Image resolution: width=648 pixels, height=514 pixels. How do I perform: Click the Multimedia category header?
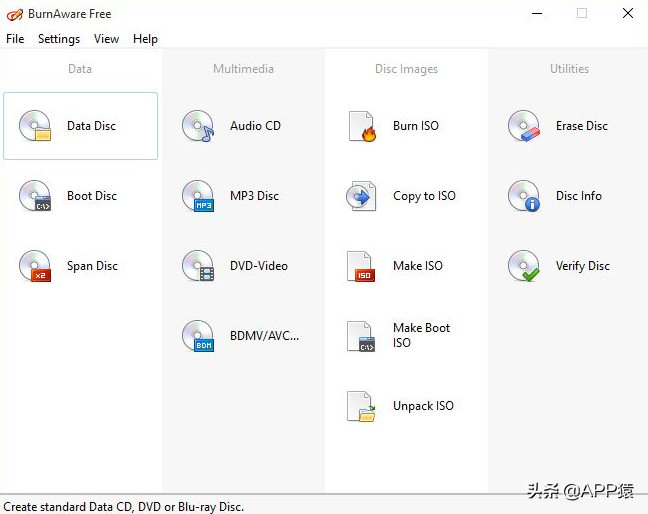click(x=243, y=69)
